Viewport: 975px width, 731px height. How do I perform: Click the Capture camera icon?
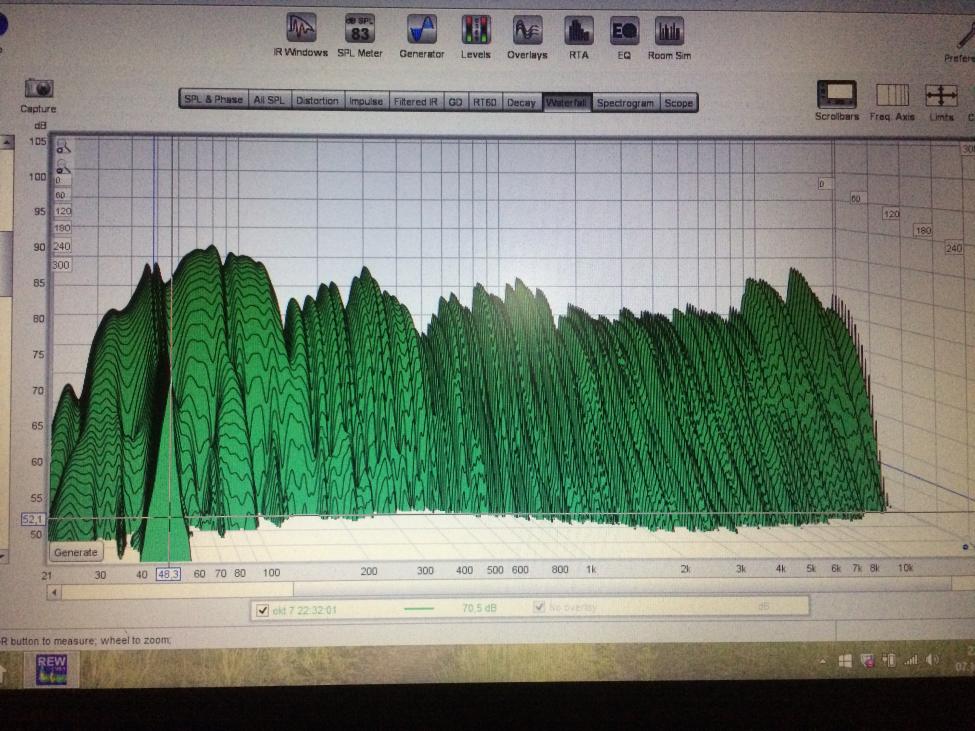(x=39, y=89)
